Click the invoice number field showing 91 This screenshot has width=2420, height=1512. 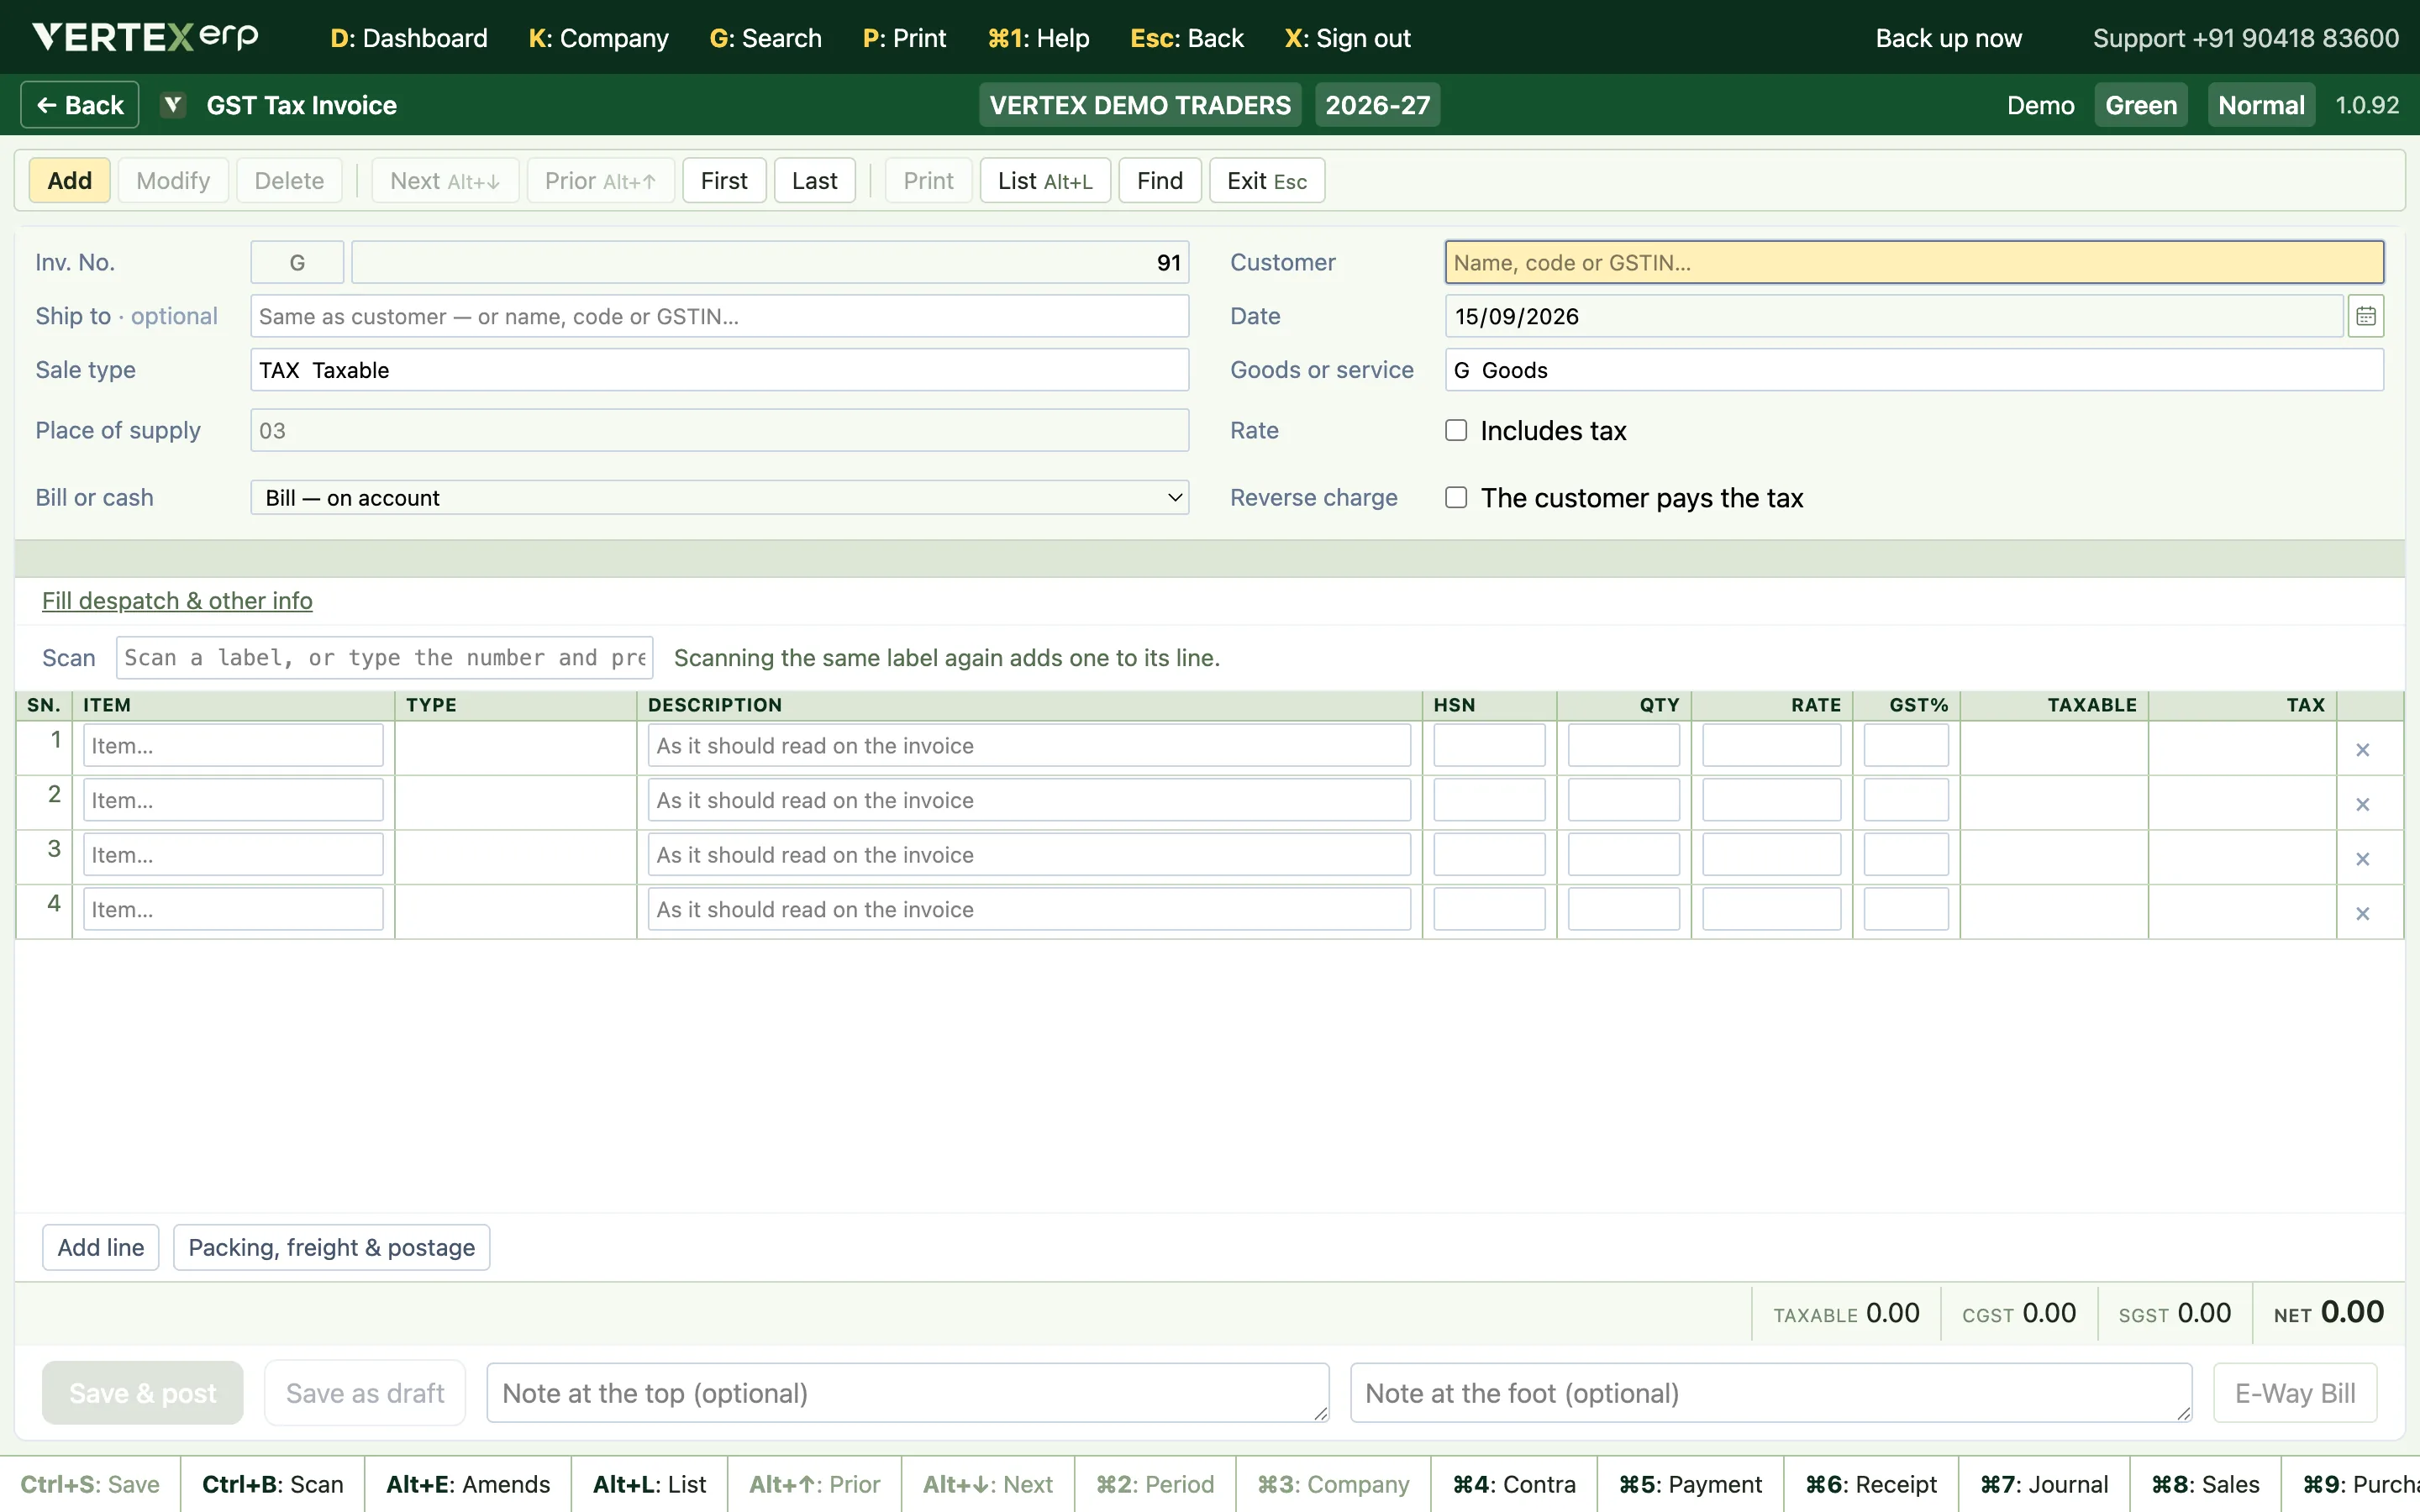click(770, 262)
